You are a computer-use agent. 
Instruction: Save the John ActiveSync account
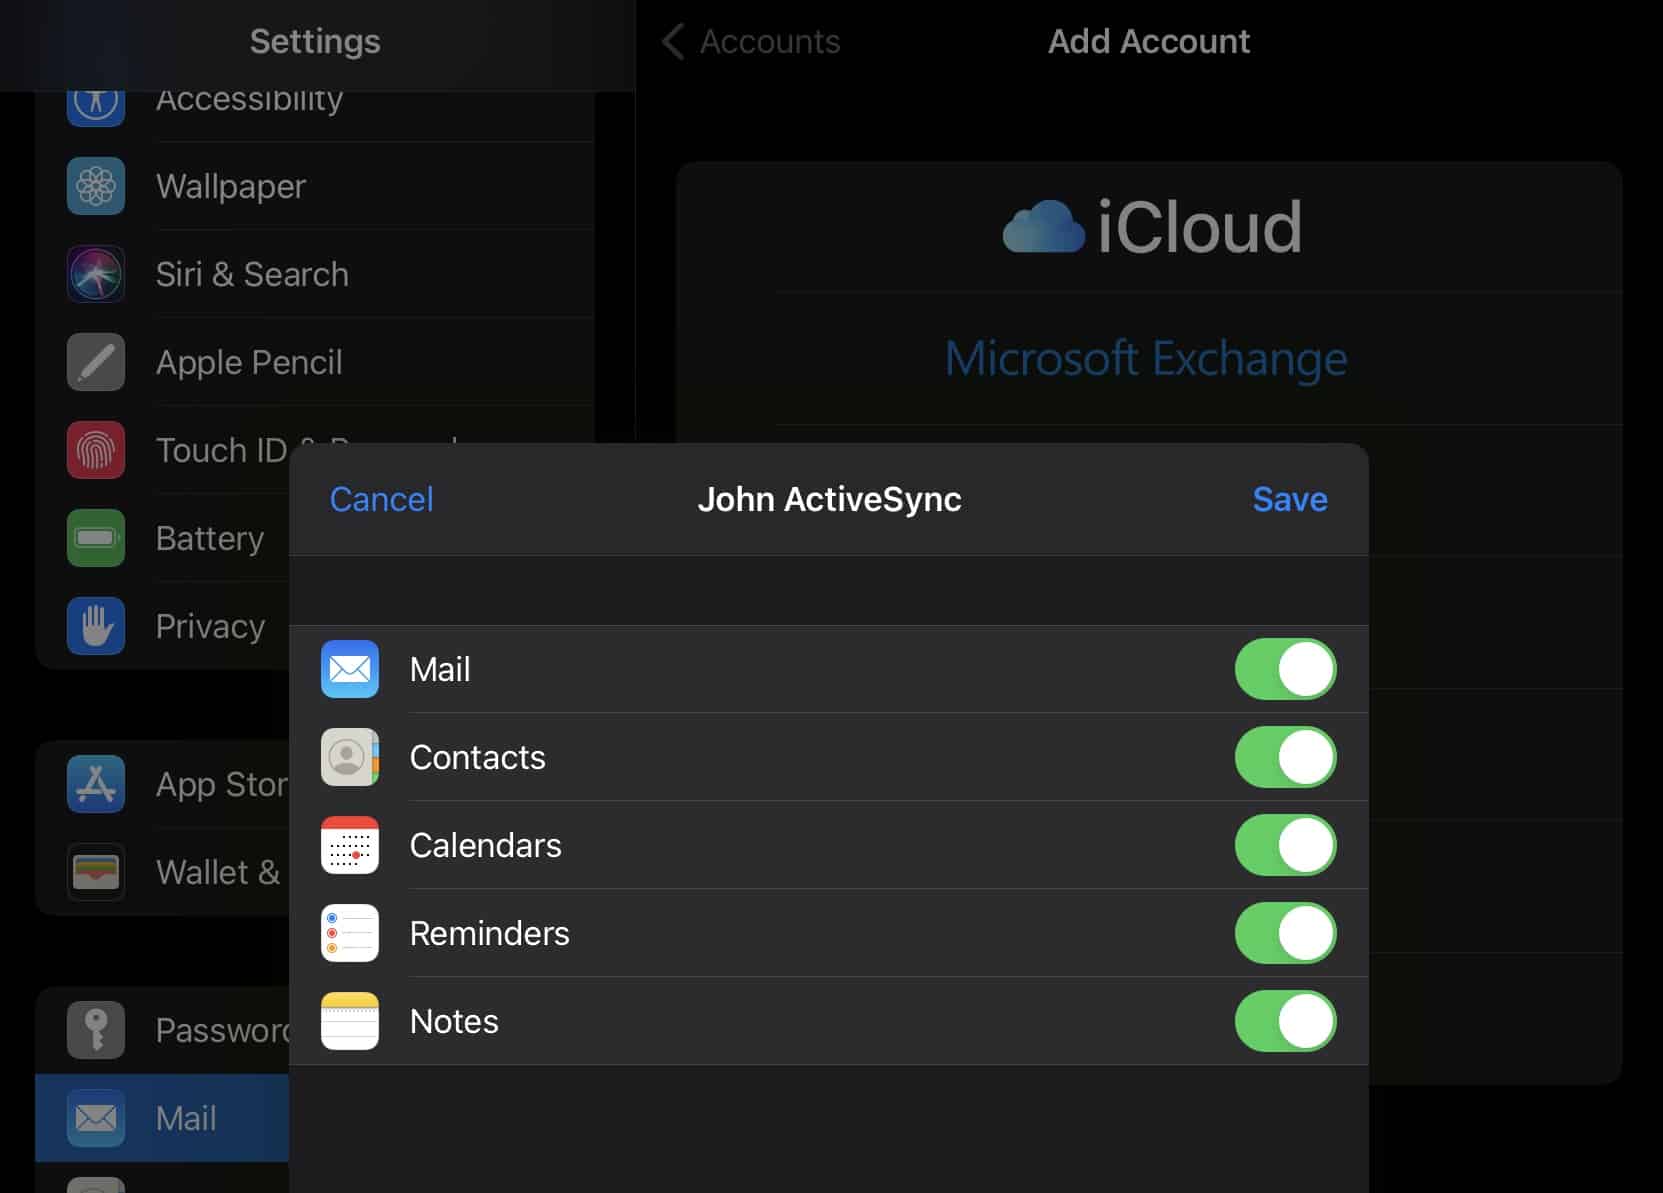[x=1289, y=499]
